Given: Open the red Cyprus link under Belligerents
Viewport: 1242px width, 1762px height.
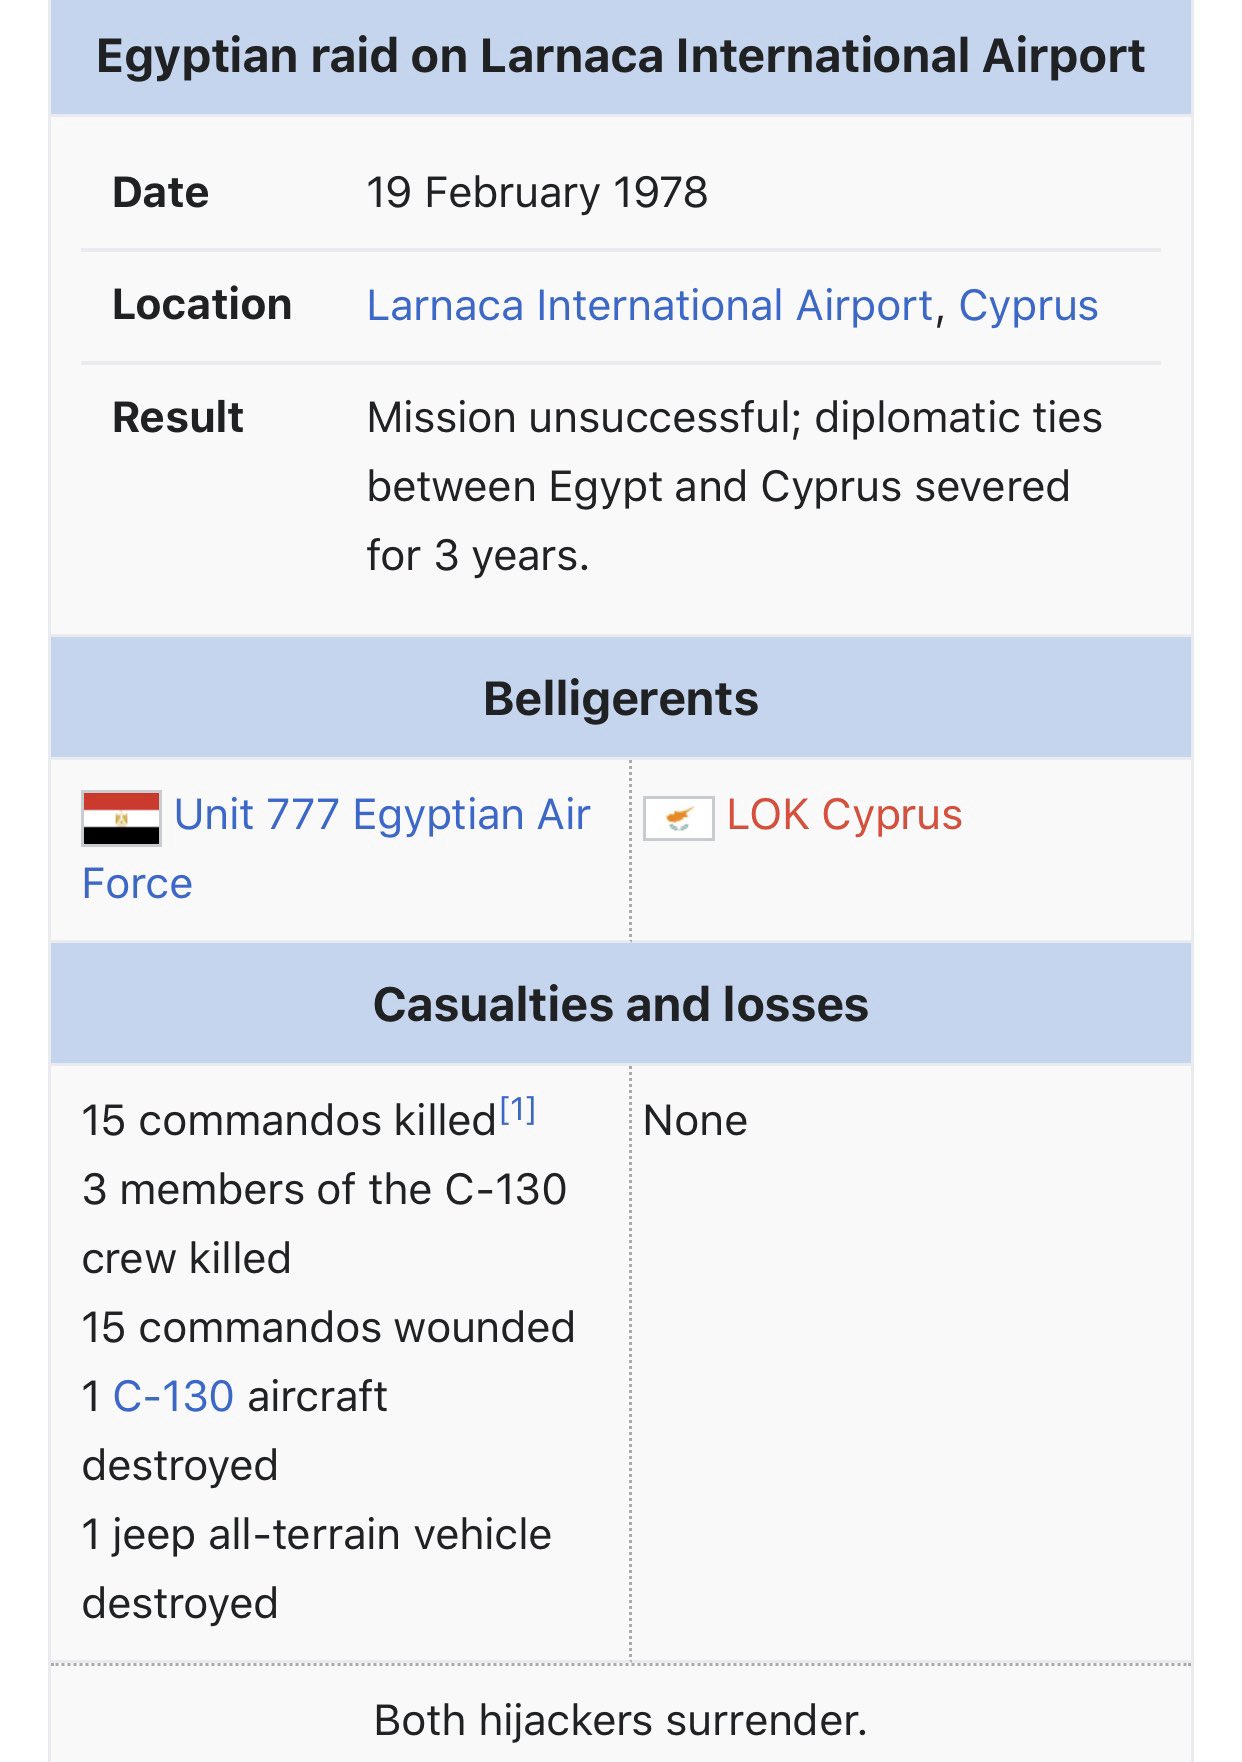Looking at the screenshot, I should [892, 816].
